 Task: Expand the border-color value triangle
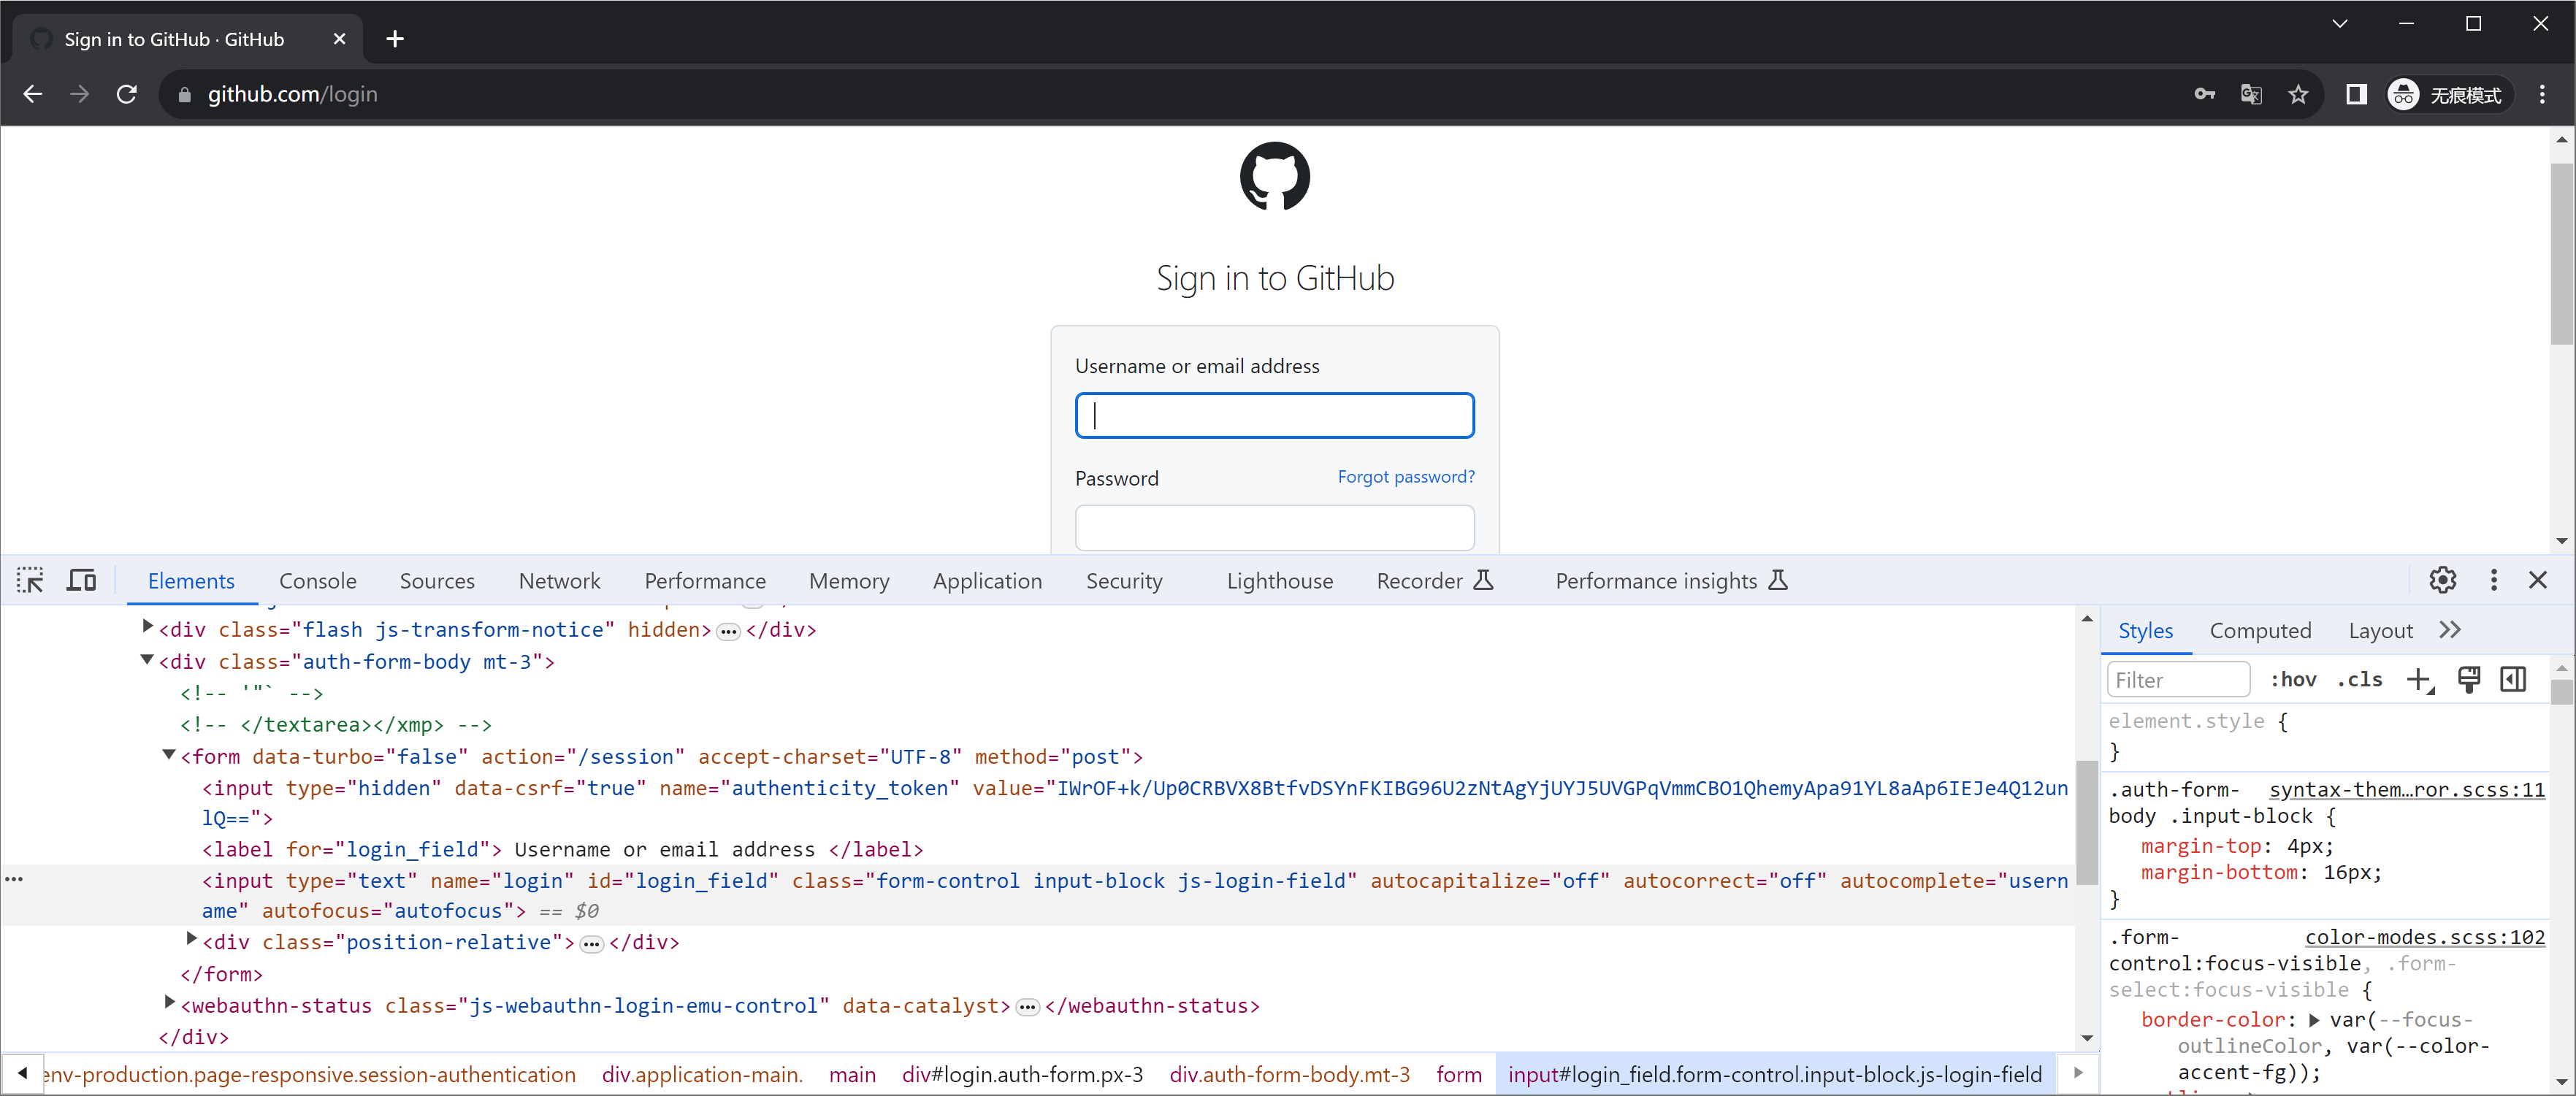point(2313,1020)
